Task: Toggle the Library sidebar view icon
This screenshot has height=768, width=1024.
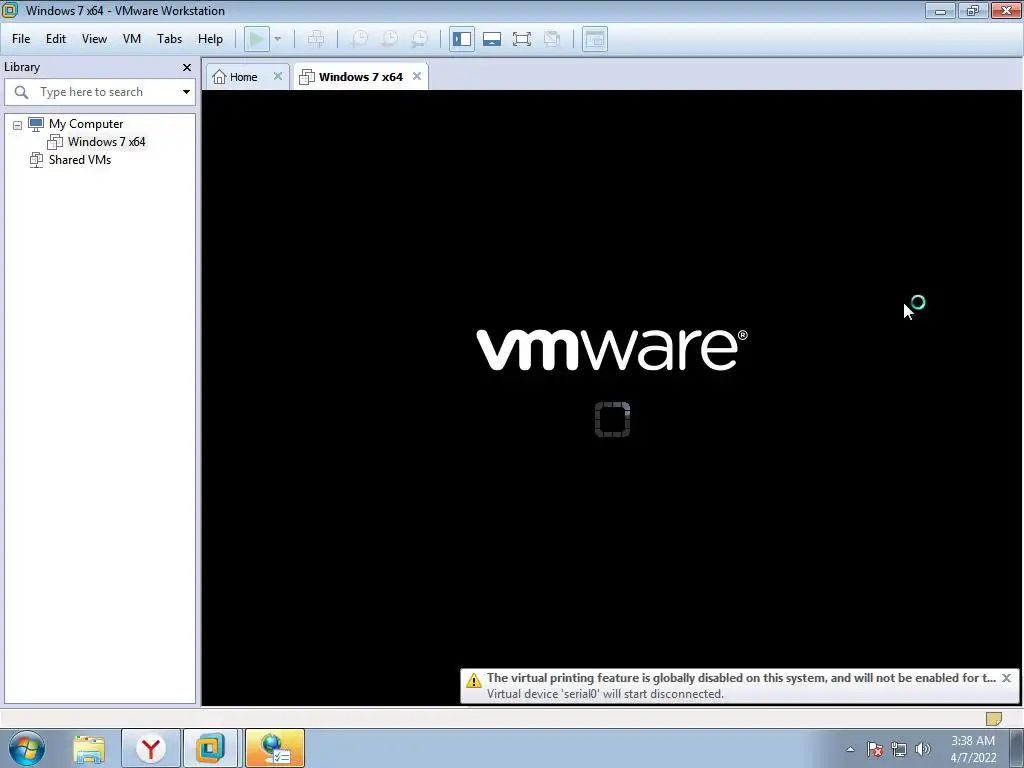Action: coord(462,39)
